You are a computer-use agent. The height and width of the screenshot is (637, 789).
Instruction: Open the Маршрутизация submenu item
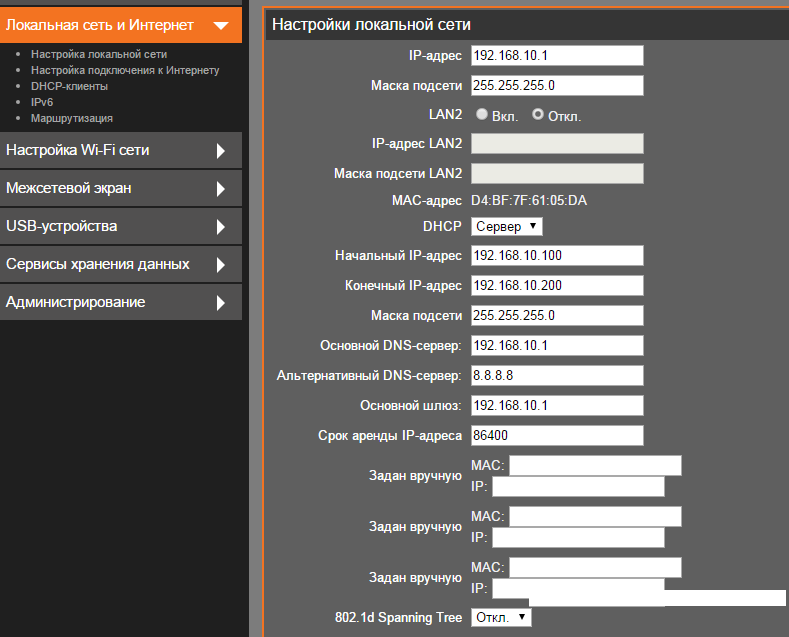(72, 118)
